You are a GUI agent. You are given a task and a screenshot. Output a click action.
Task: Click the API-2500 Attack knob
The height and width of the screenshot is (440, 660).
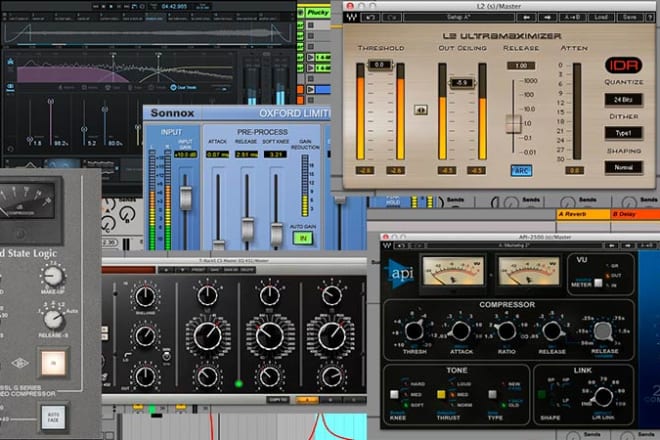[x=461, y=331]
